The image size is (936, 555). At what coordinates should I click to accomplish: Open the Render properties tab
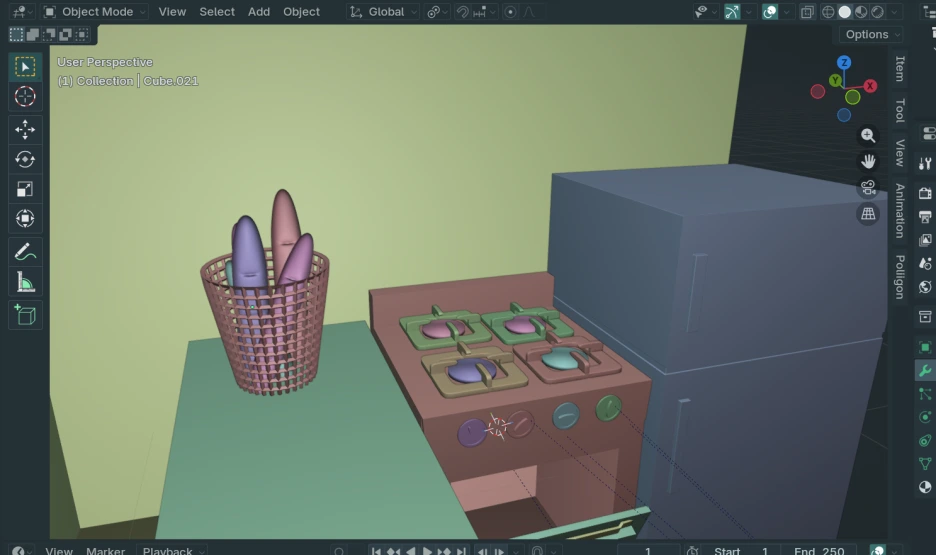[925, 193]
